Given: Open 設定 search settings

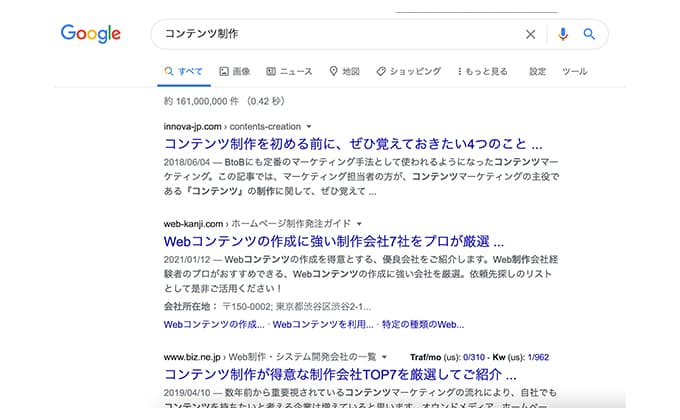Looking at the screenshot, I should (x=537, y=72).
